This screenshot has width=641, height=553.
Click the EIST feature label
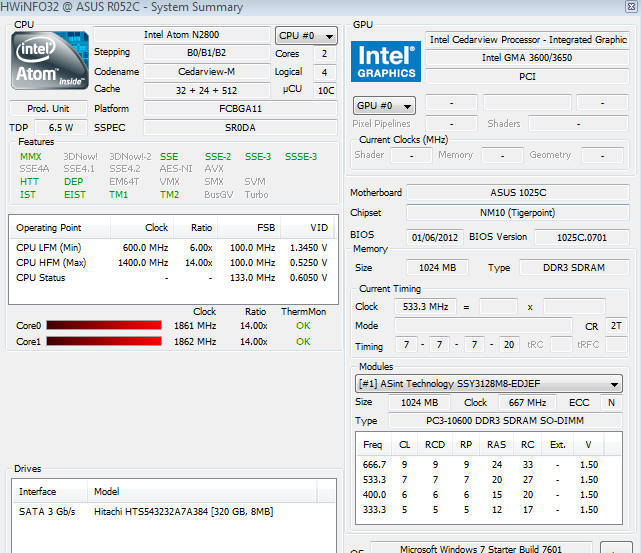[75, 195]
